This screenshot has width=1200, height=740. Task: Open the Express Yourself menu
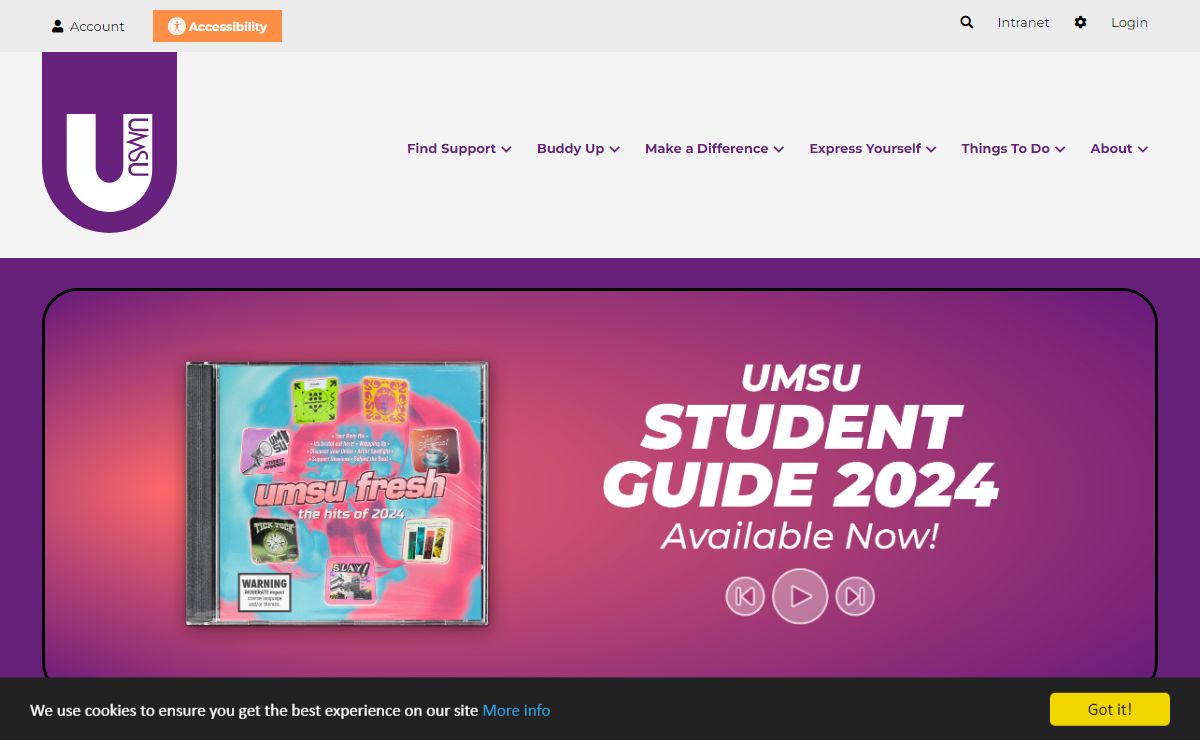point(872,148)
